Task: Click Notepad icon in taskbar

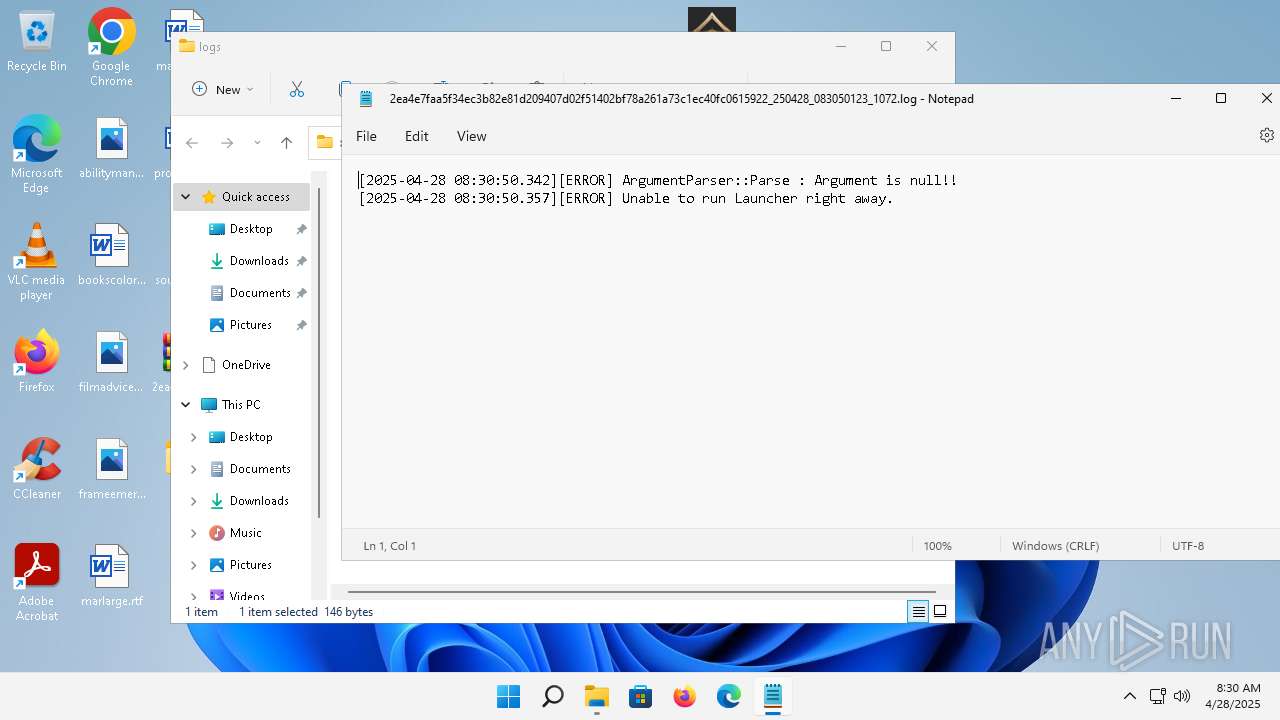Action: tap(772, 696)
